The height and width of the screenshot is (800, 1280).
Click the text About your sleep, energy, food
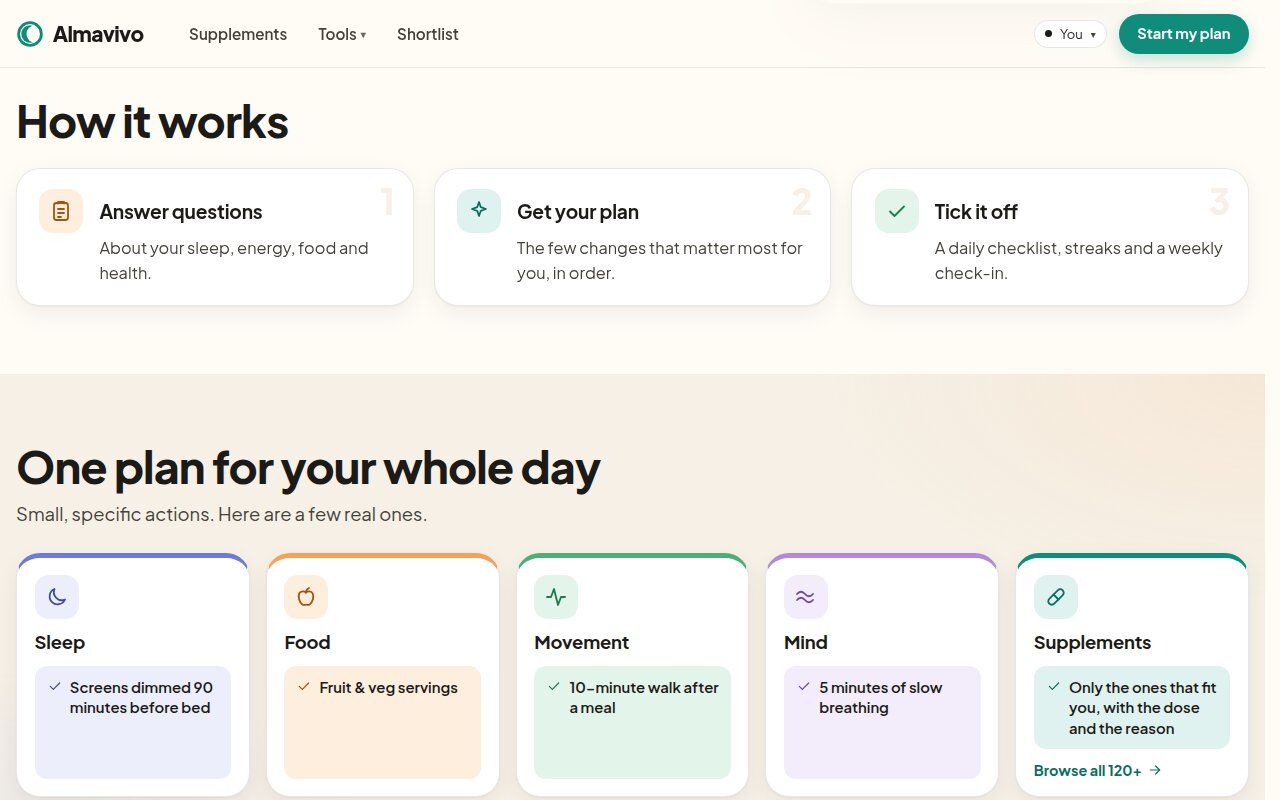pyautogui.click(x=234, y=260)
